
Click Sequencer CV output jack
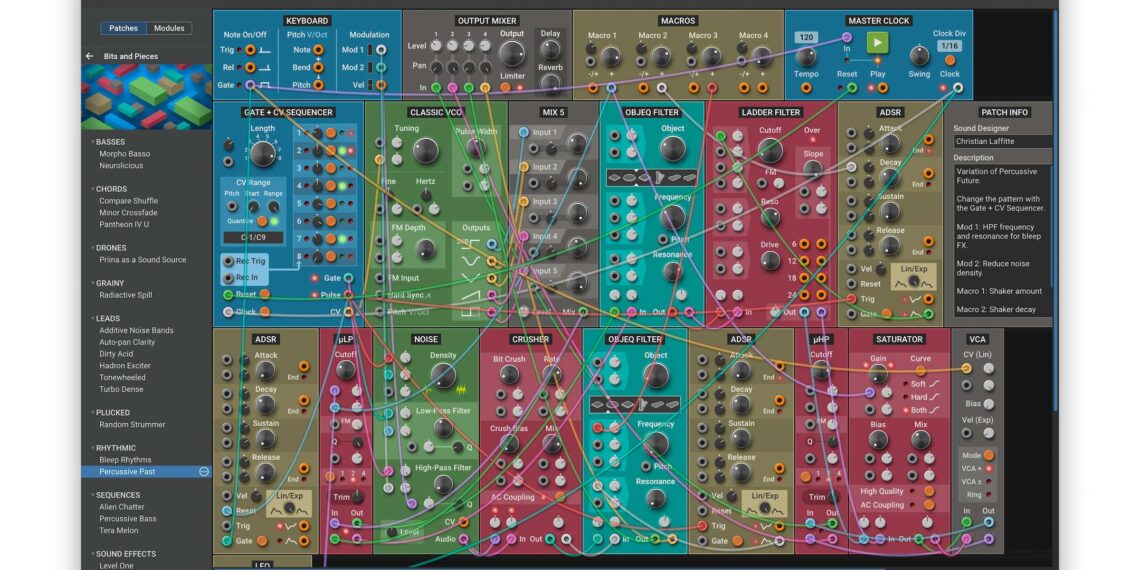tap(348, 312)
